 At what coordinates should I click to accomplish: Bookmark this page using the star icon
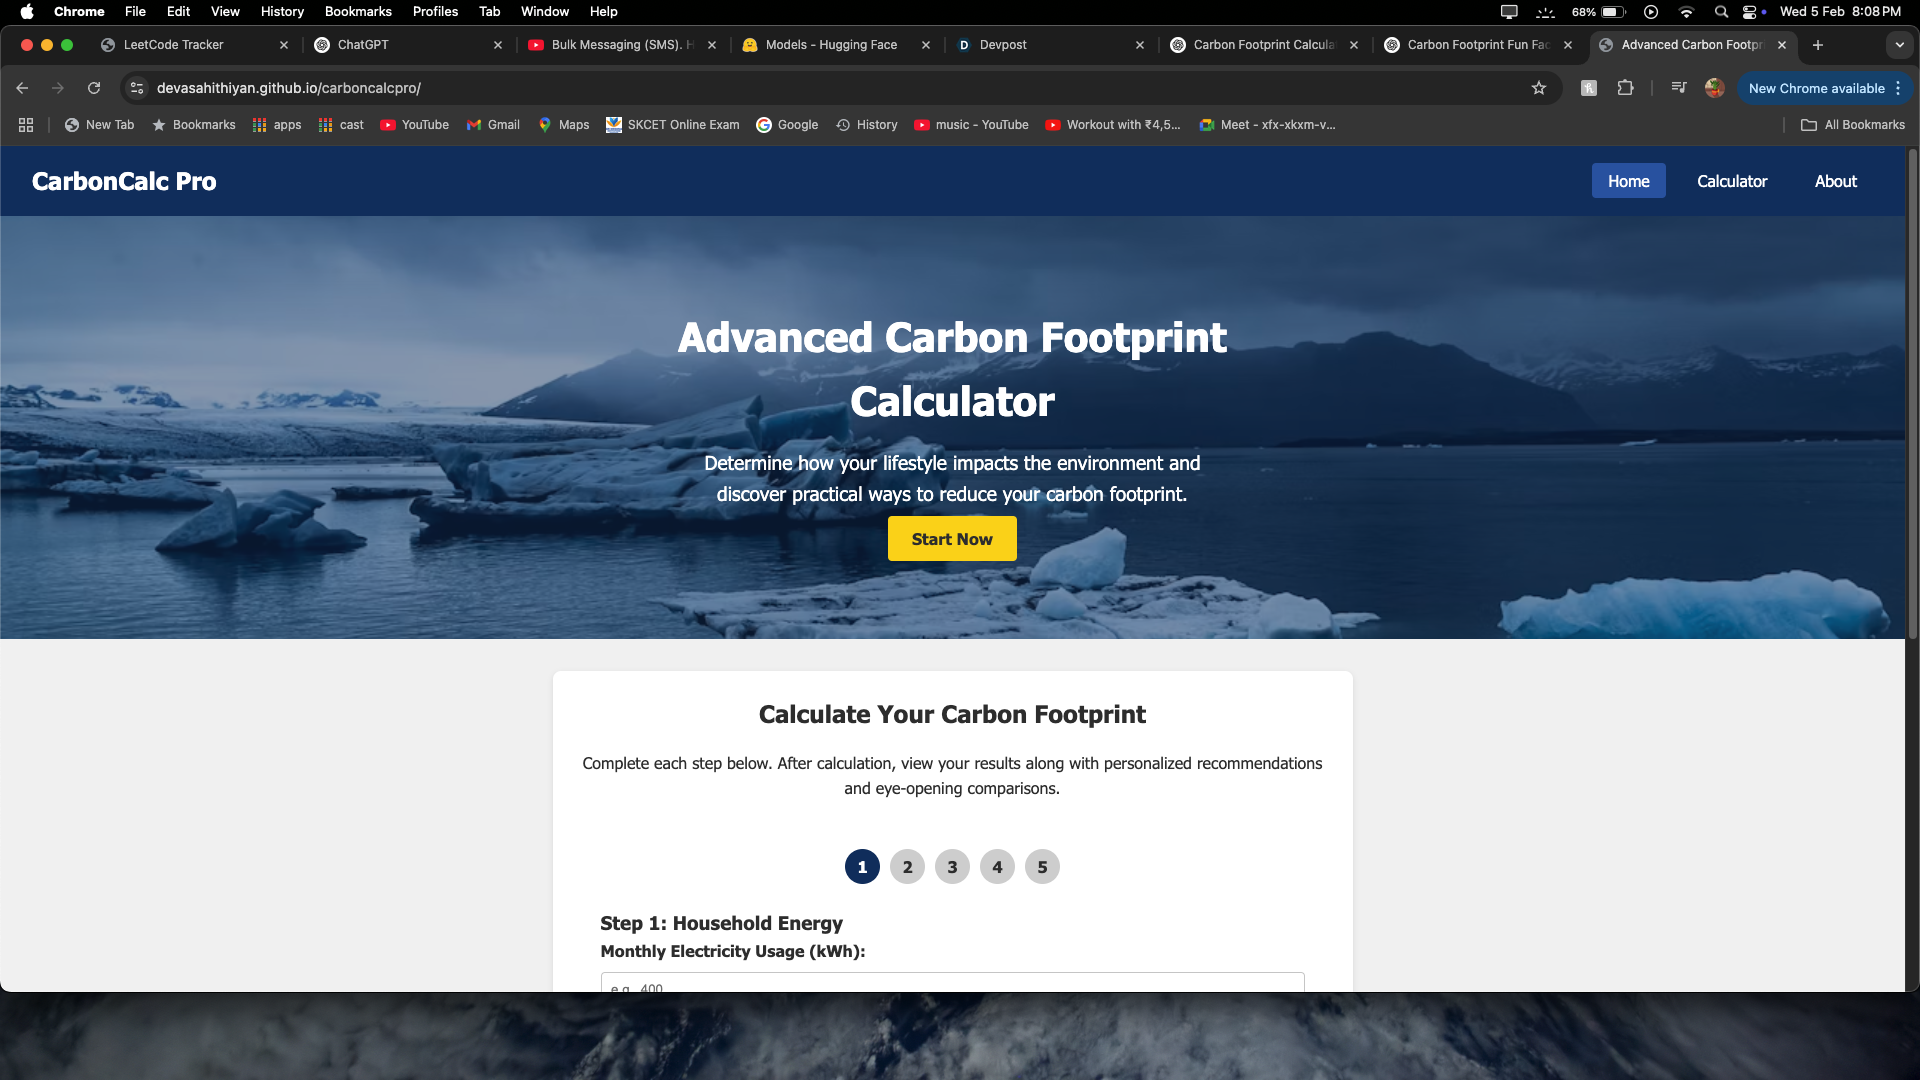coord(1539,88)
